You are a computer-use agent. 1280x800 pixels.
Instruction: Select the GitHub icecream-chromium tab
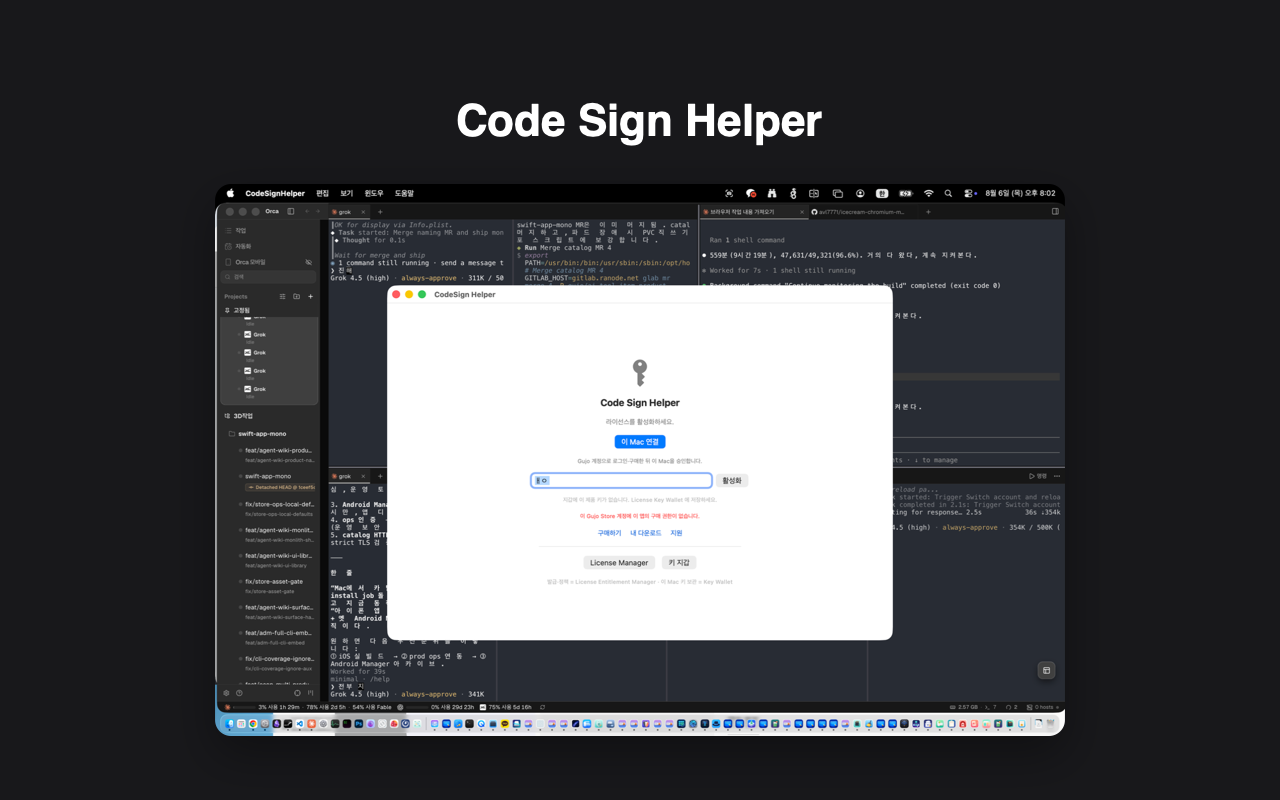coord(862,212)
